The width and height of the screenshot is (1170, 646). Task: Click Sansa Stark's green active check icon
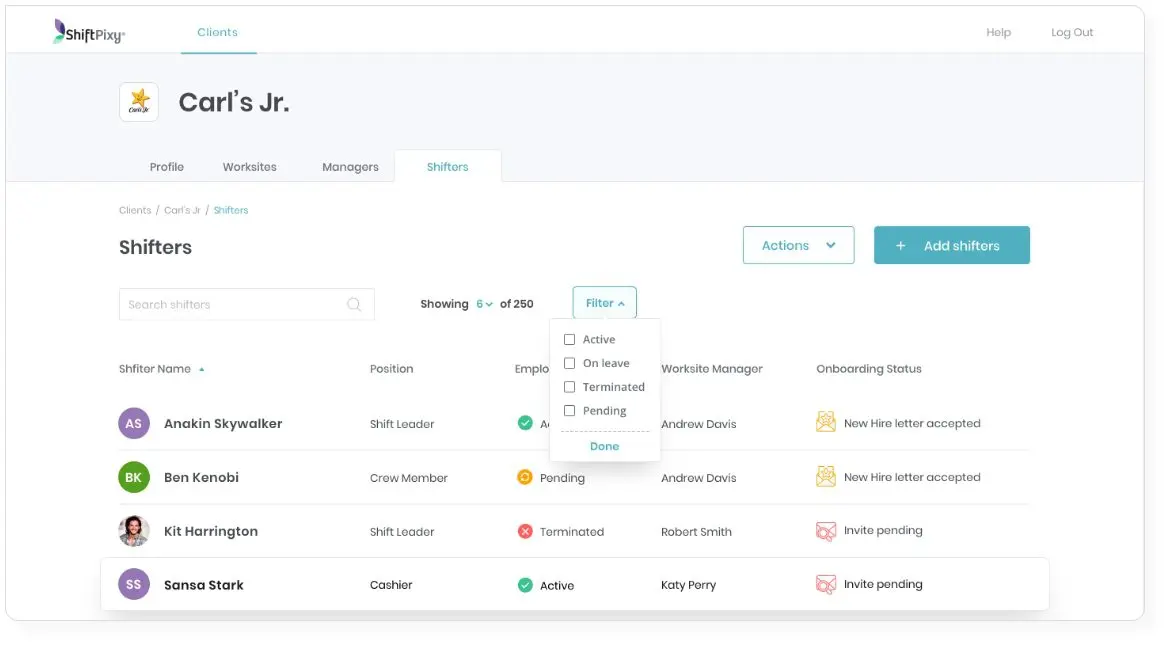[525, 585]
